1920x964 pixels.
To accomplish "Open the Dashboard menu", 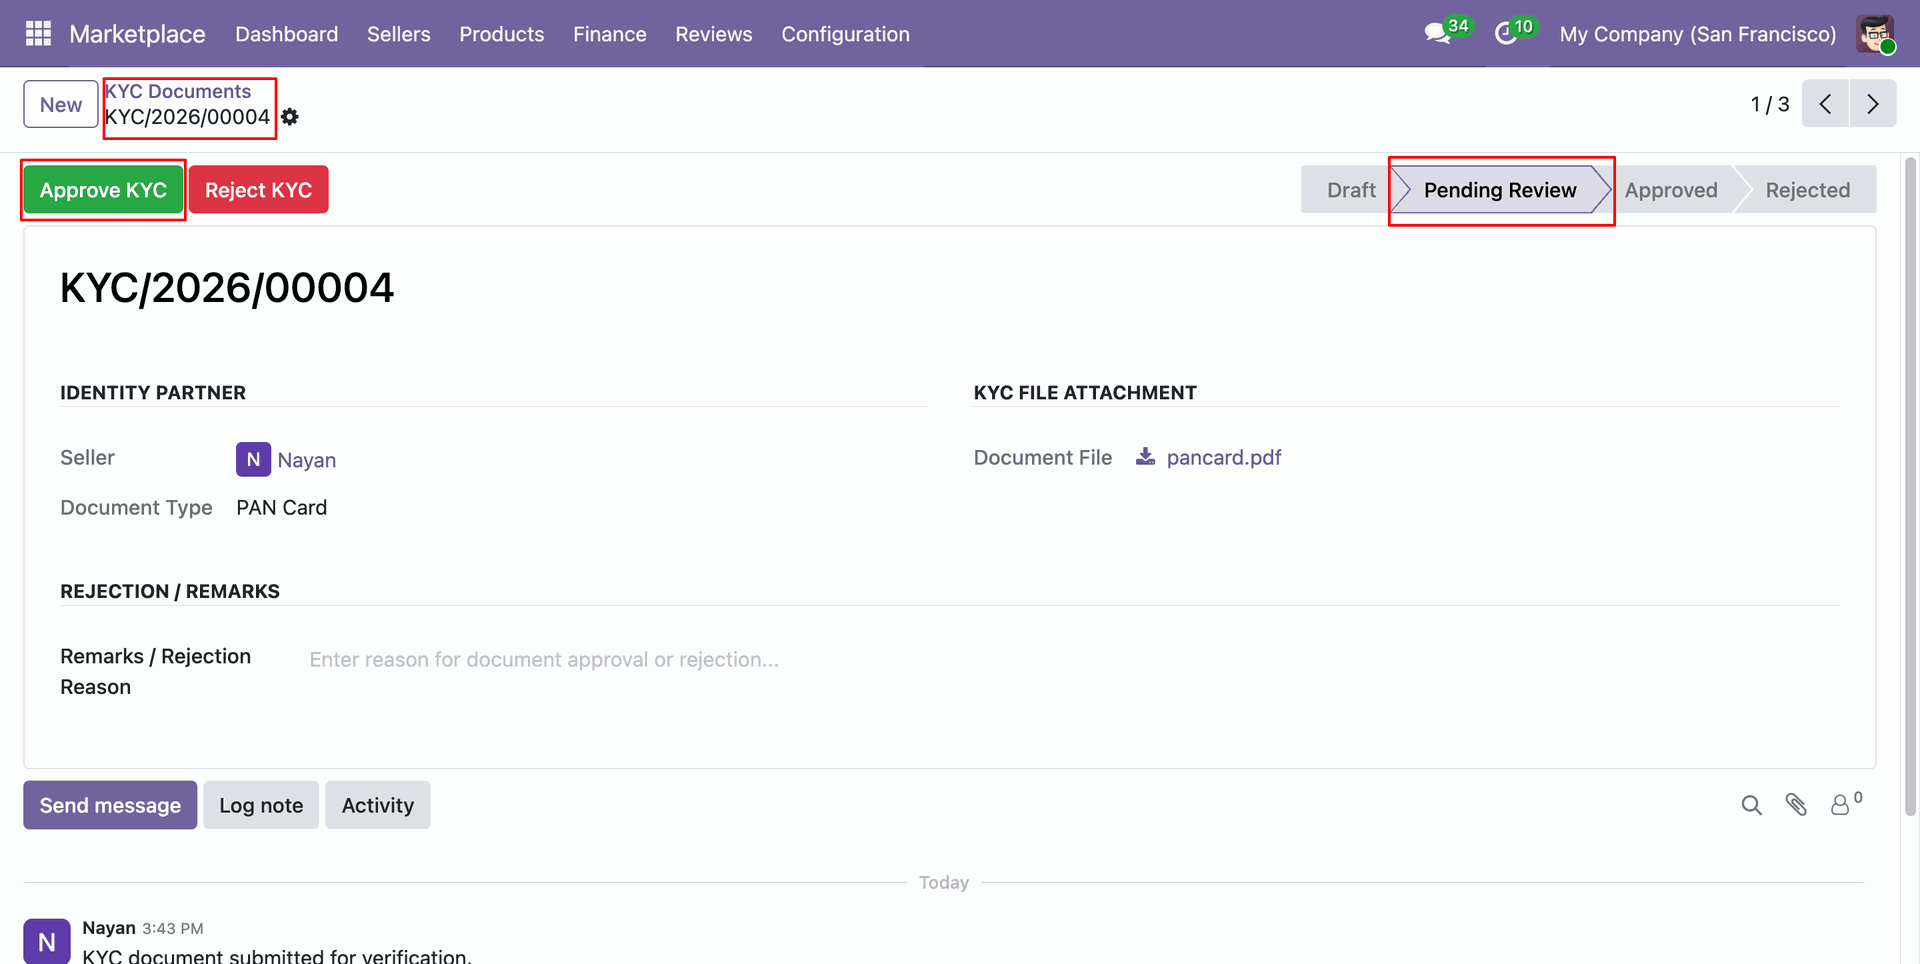I will click(x=287, y=34).
